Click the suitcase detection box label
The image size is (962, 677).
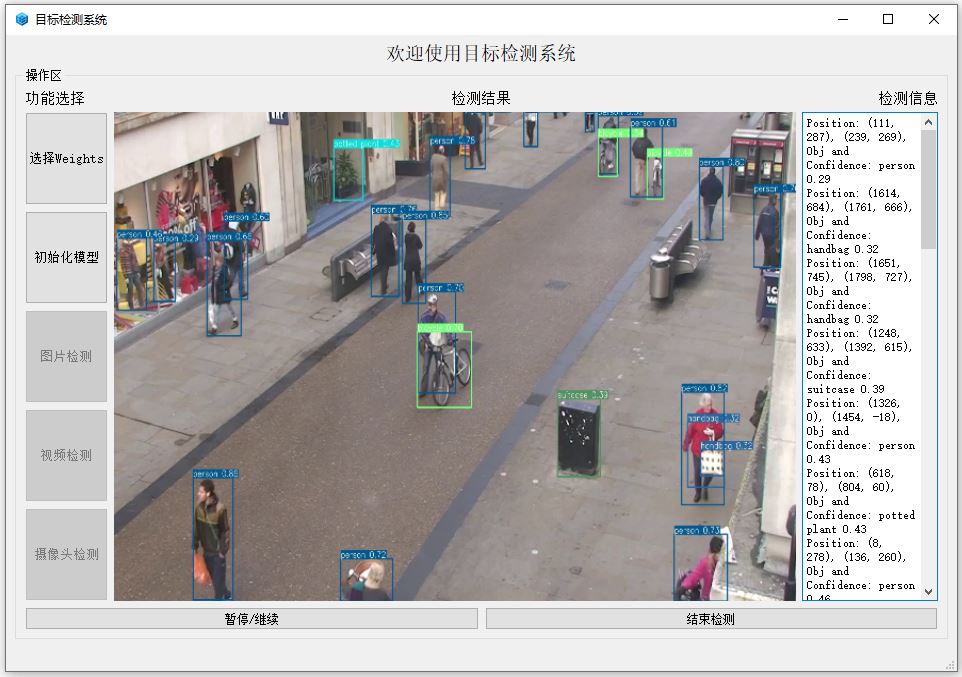[x=582, y=395]
